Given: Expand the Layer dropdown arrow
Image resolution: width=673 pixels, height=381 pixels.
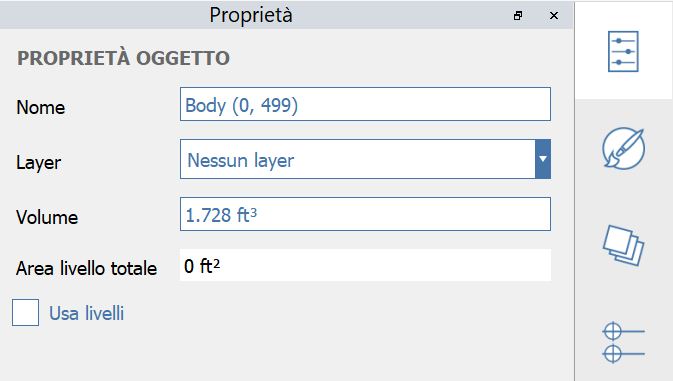Looking at the screenshot, I should (543, 159).
